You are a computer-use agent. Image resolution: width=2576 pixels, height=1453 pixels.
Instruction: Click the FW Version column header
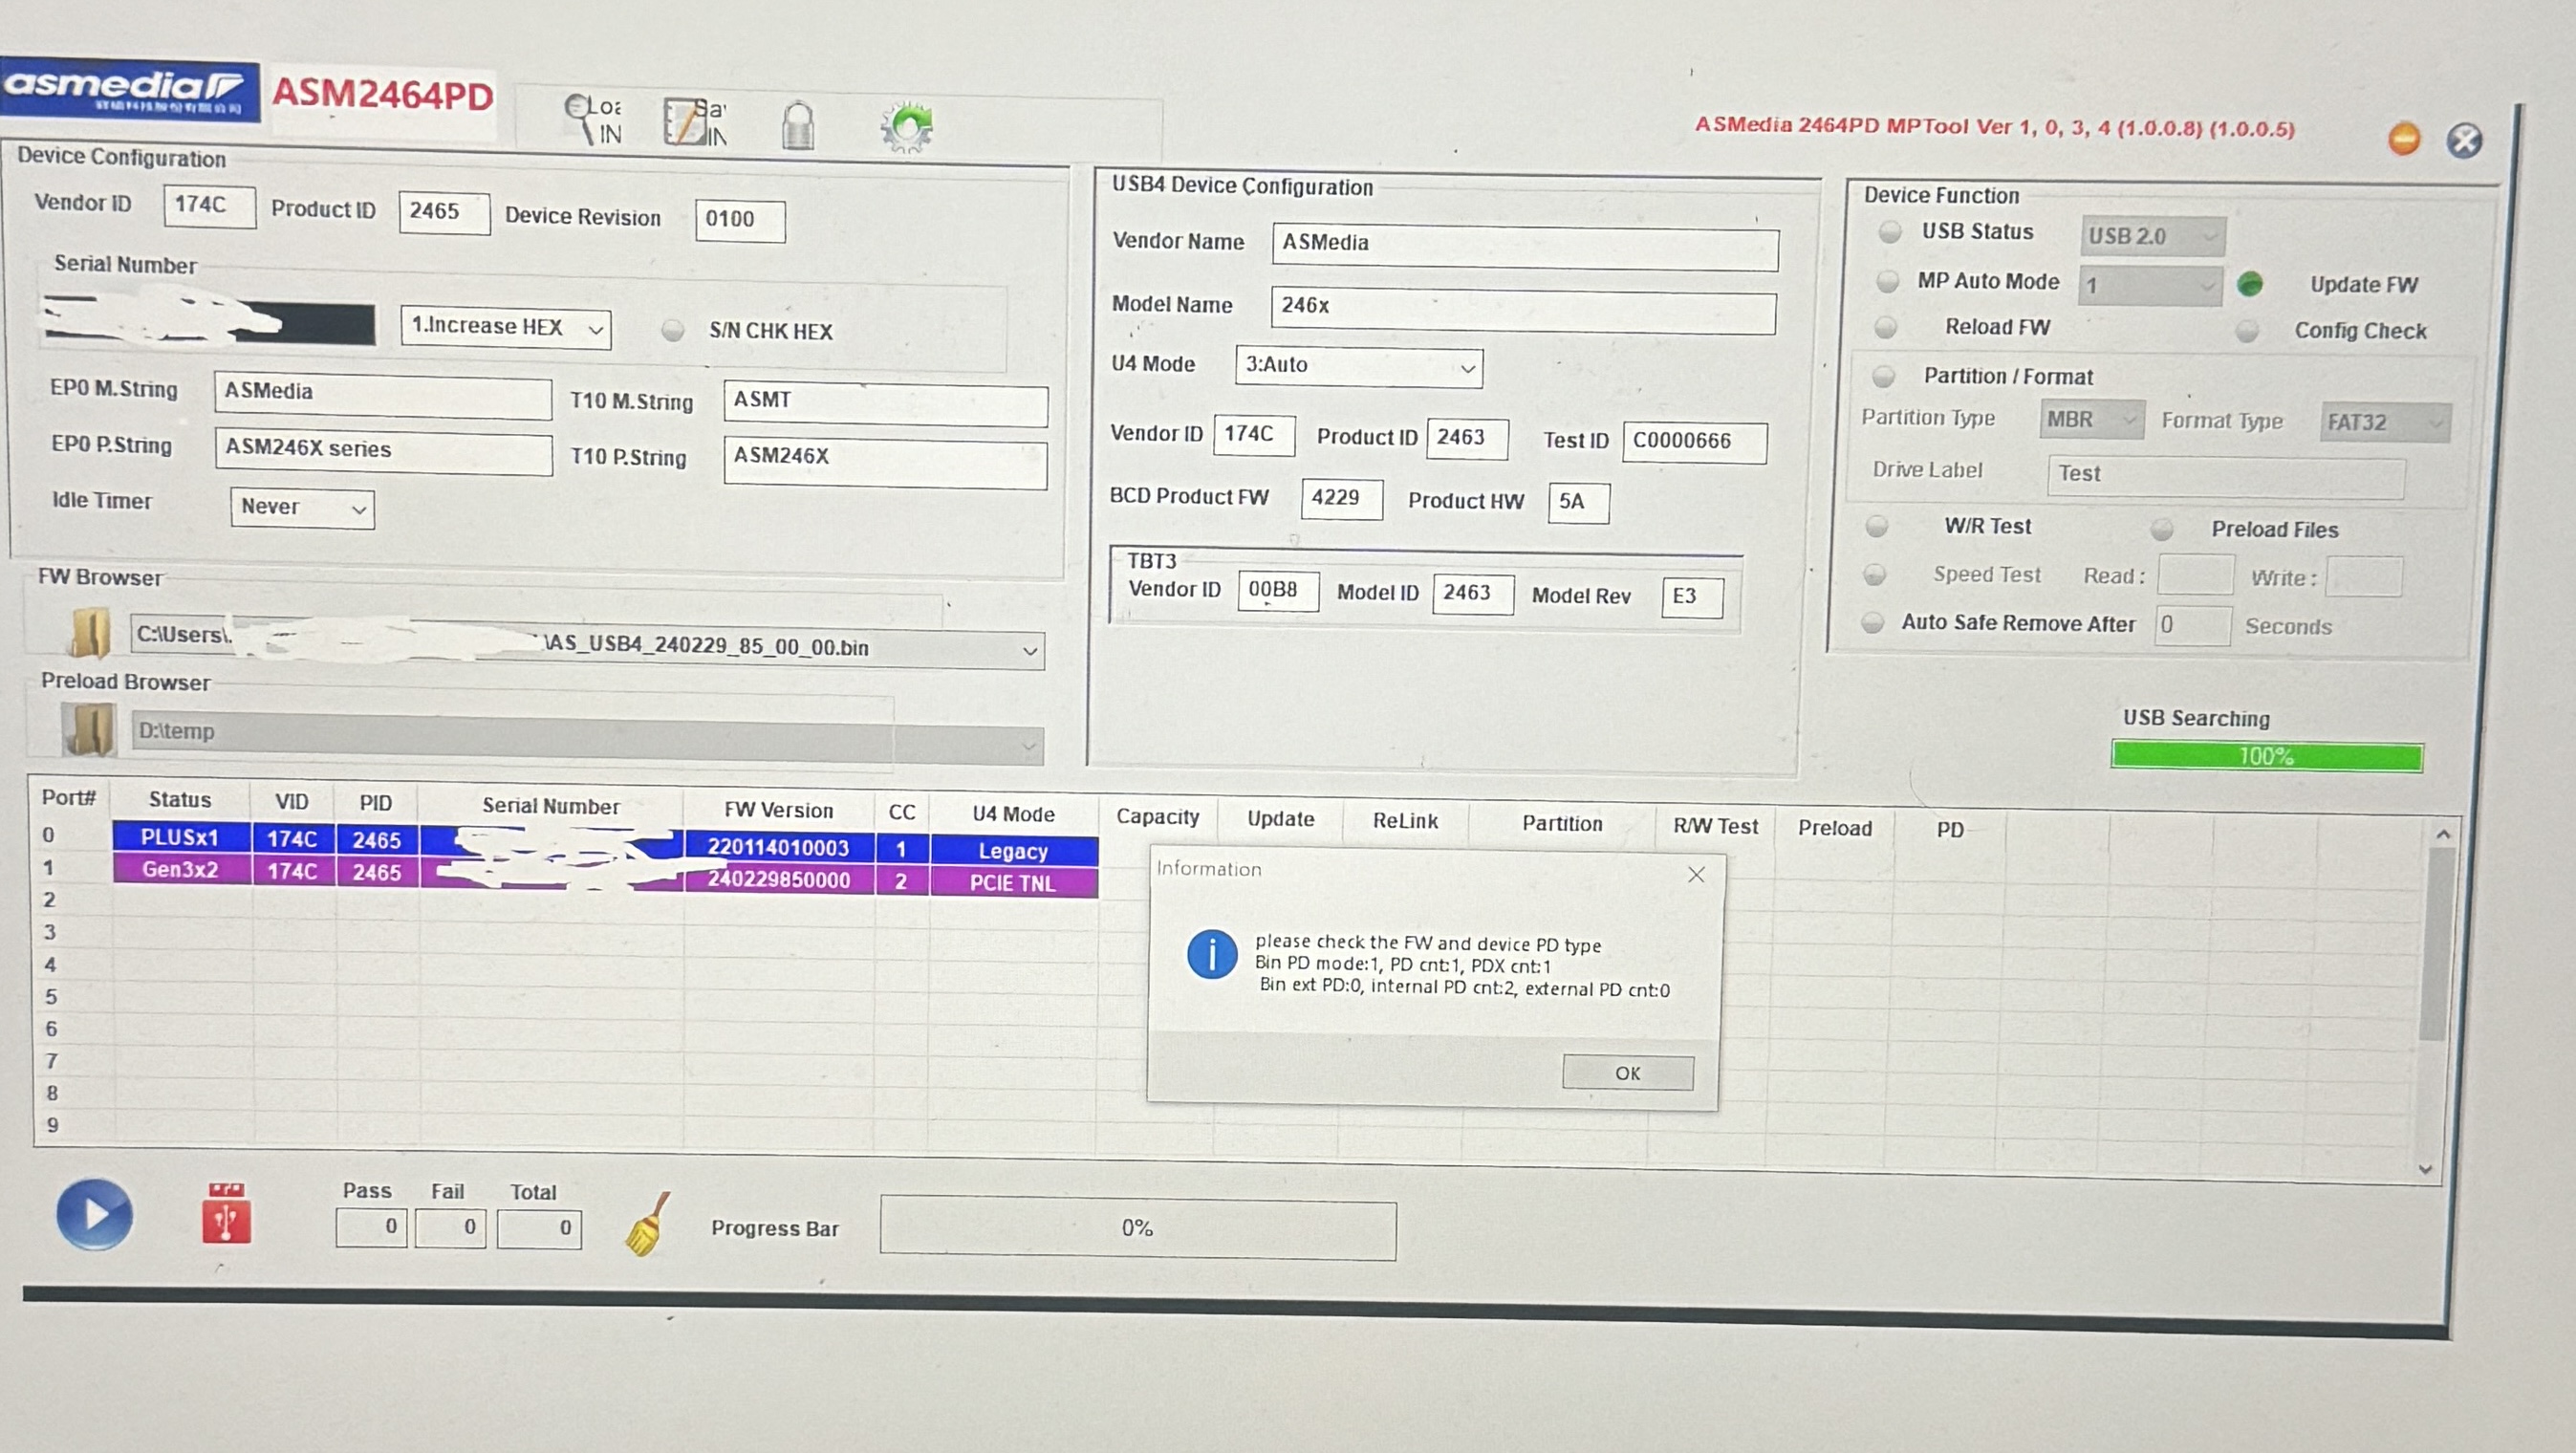point(778,810)
